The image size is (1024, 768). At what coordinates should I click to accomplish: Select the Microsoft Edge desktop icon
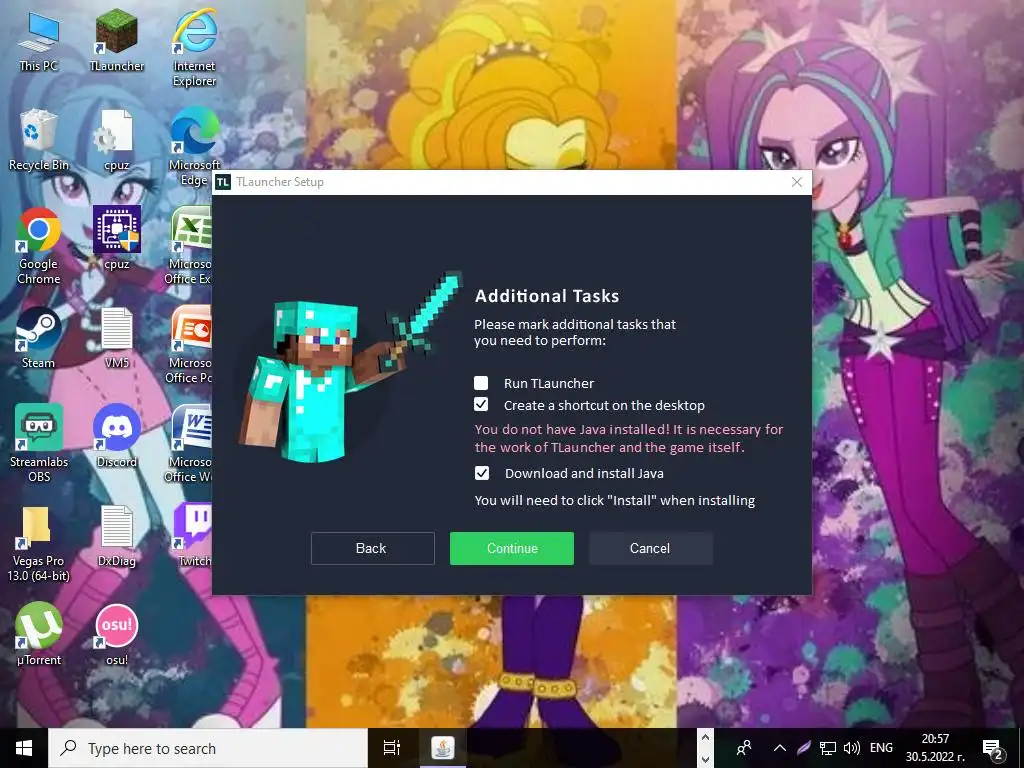[x=195, y=147]
